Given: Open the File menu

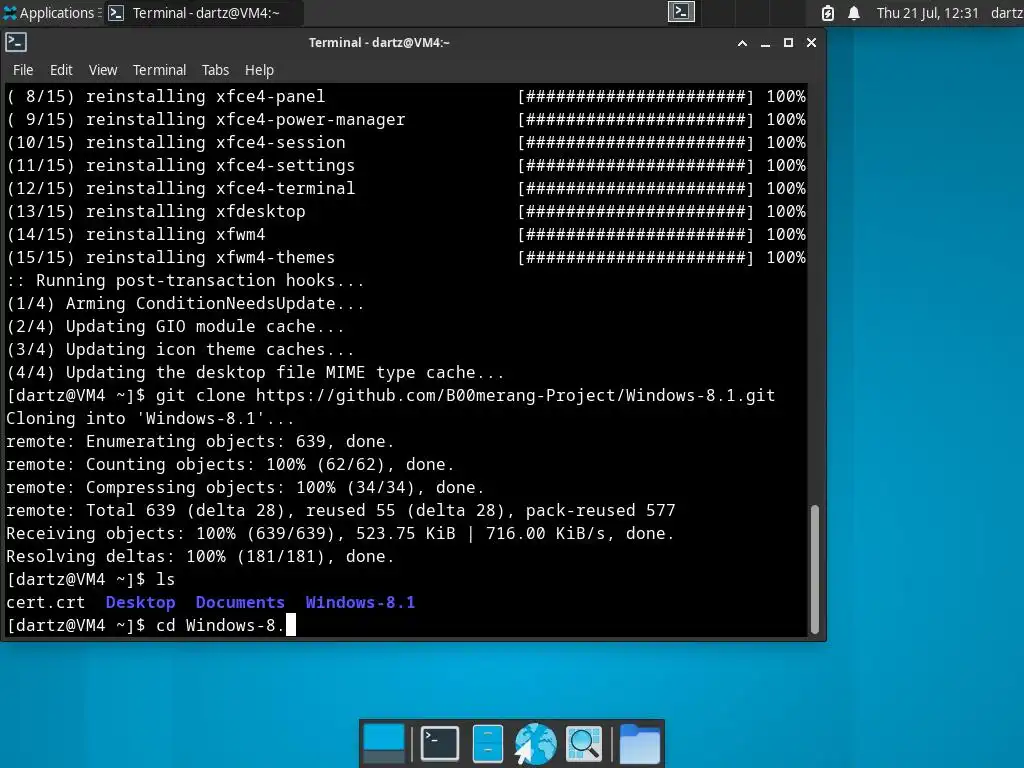Looking at the screenshot, I should tap(23, 70).
